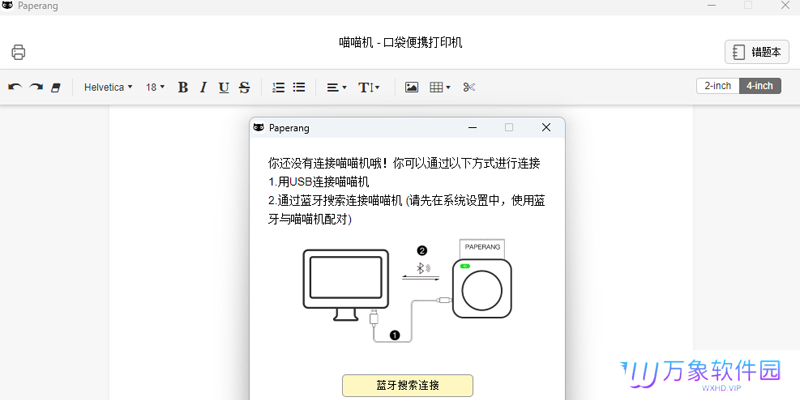The width and height of the screenshot is (800, 400).
Task: Close the main Paperang window
Action: (785, 5)
